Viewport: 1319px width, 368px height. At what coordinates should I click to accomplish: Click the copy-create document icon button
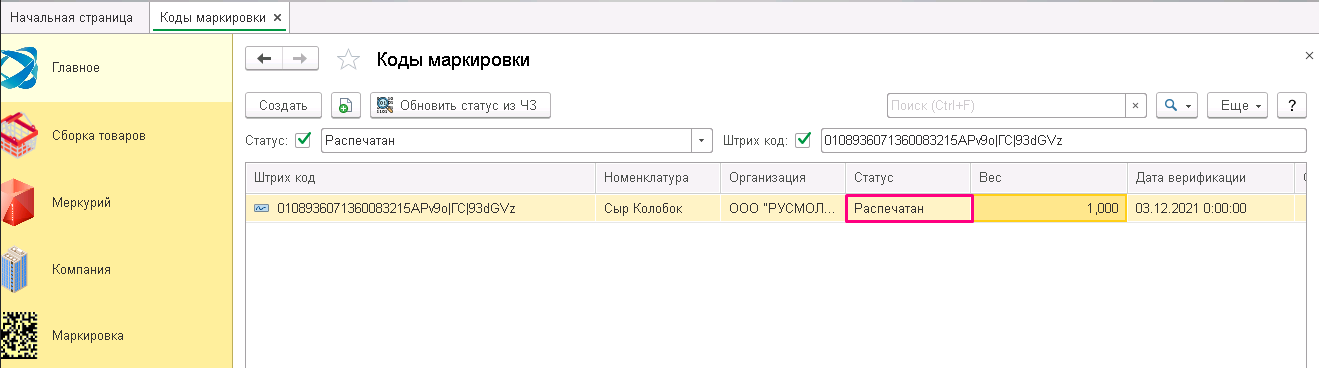tap(345, 105)
